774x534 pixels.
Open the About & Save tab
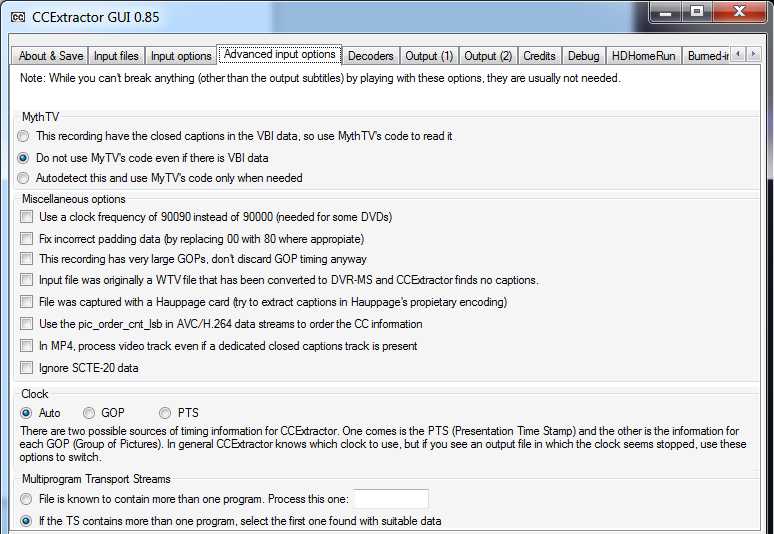point(50,56)
